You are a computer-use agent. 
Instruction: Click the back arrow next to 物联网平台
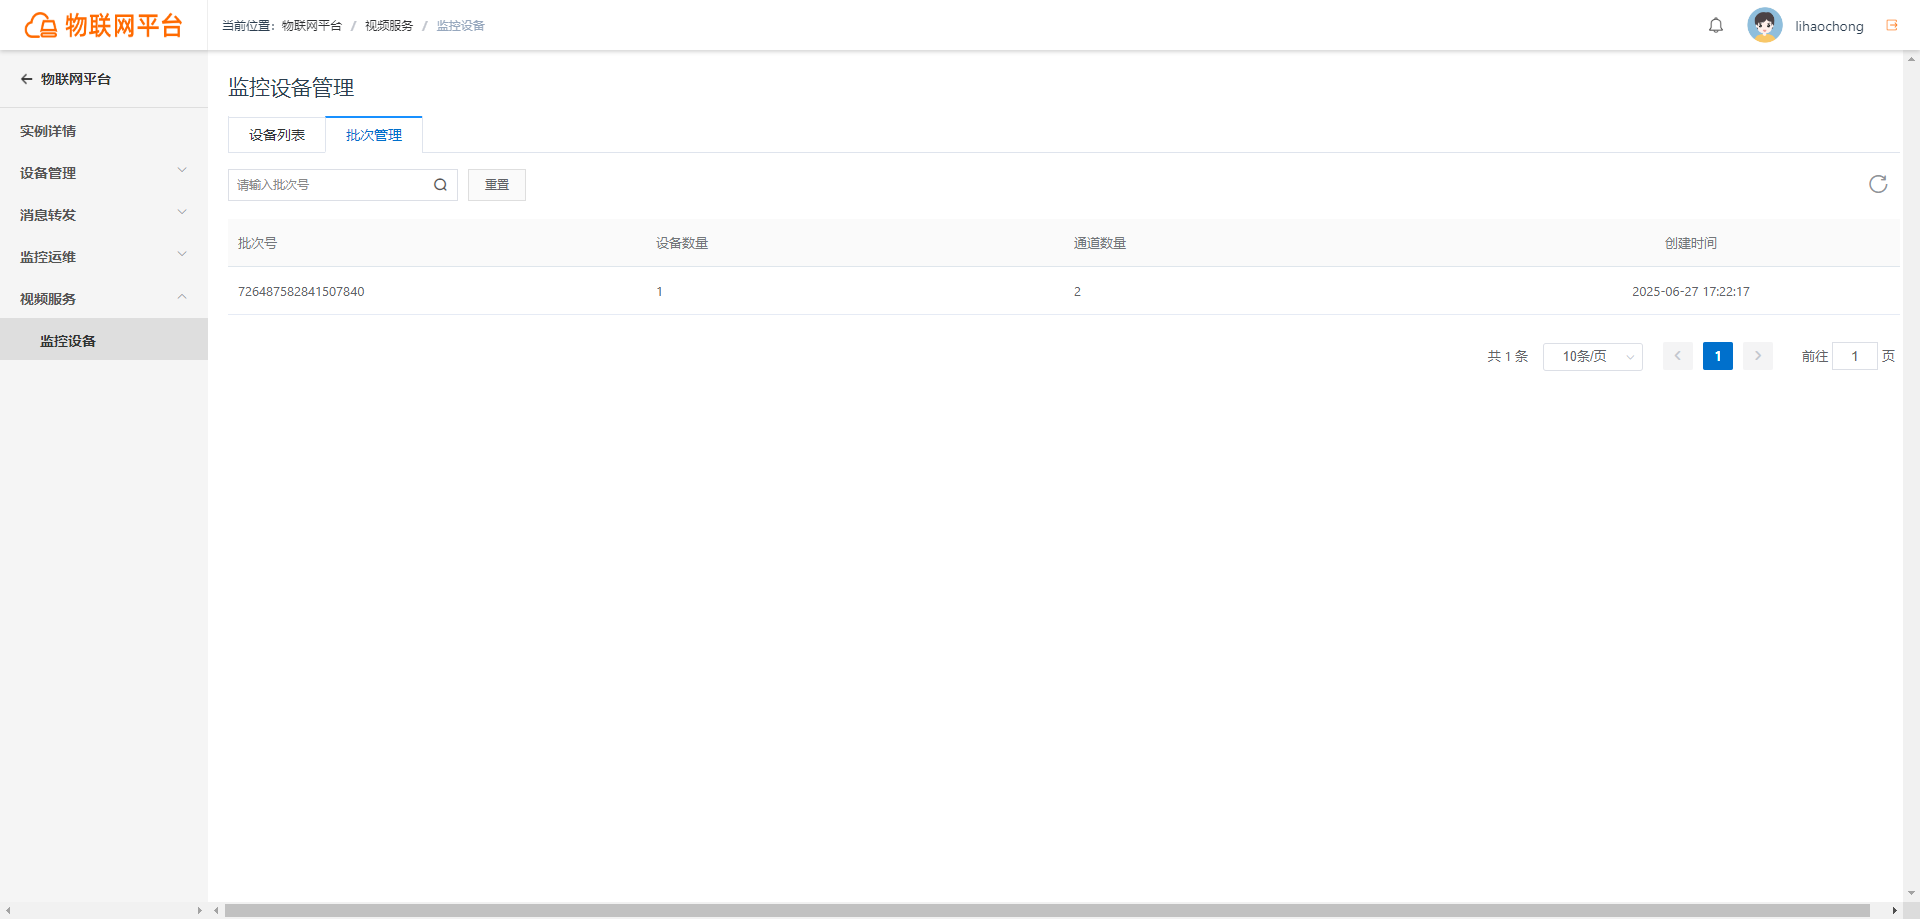27,79
